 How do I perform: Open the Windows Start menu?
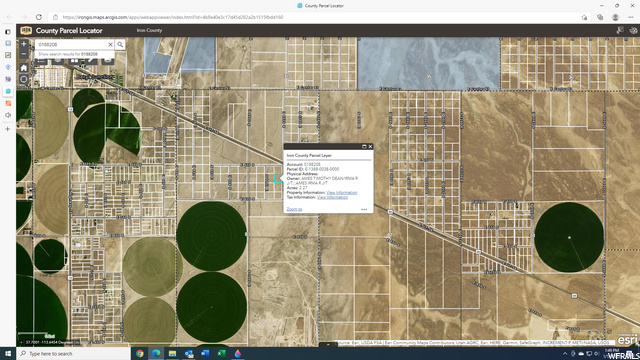[8, 353]
